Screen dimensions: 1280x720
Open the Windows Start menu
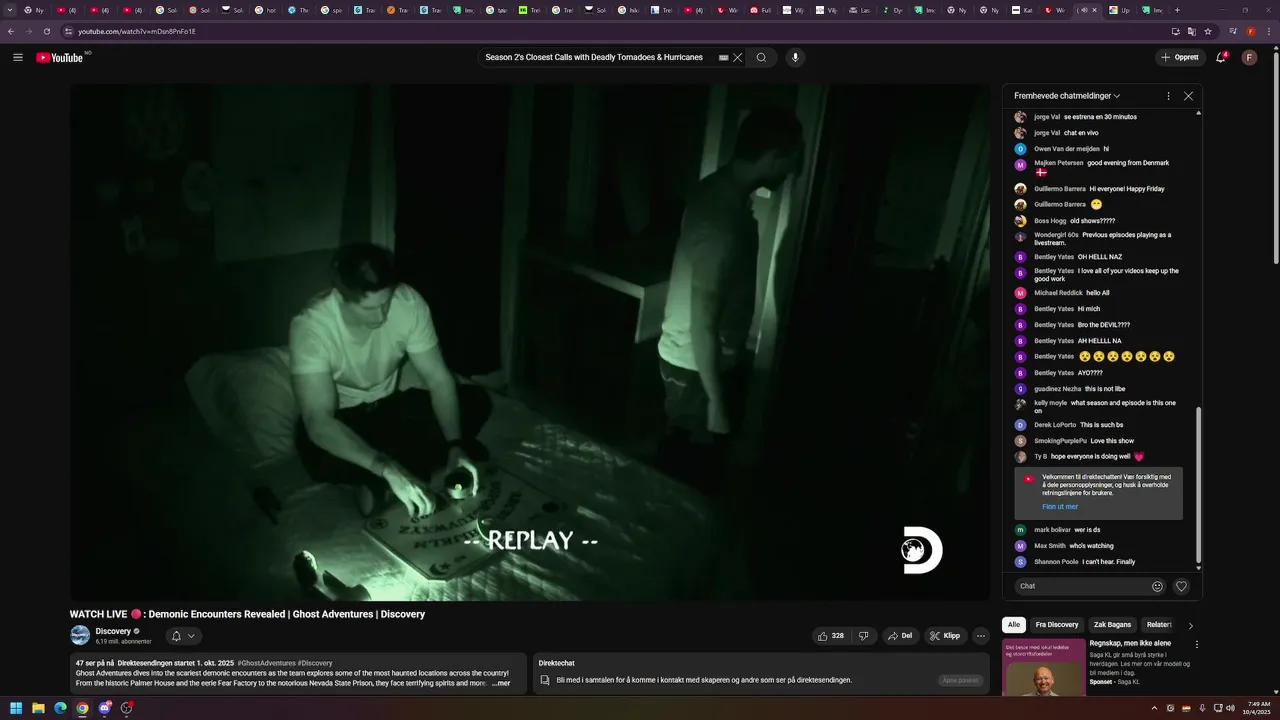coord(16,708)
